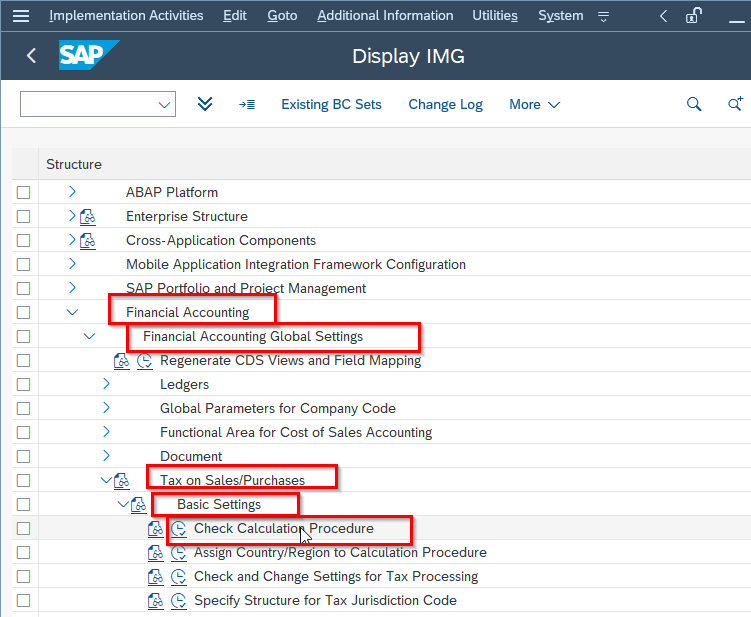Image resolution: width=751 pixels, height=617 pixels.
Task: Click Existing BC Sets button
Action: click(331, 104)
